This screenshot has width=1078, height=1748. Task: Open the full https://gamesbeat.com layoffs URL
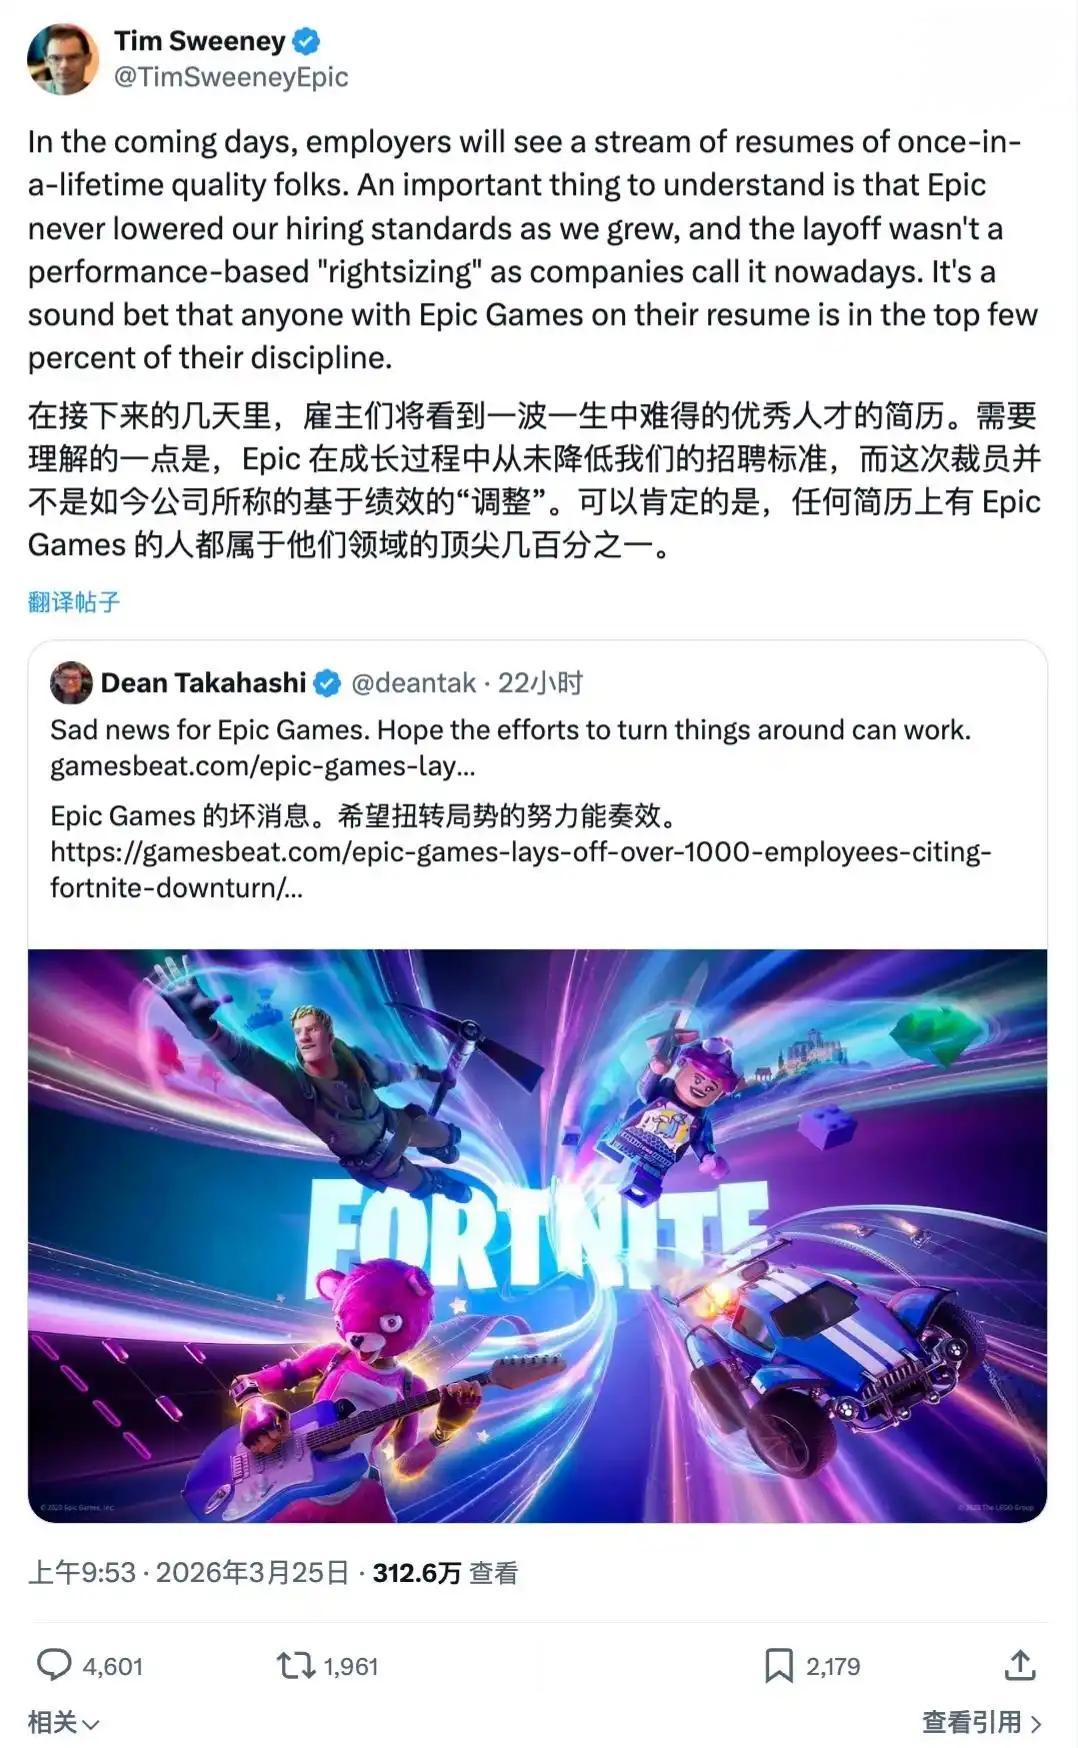click(x=521, y=869)
